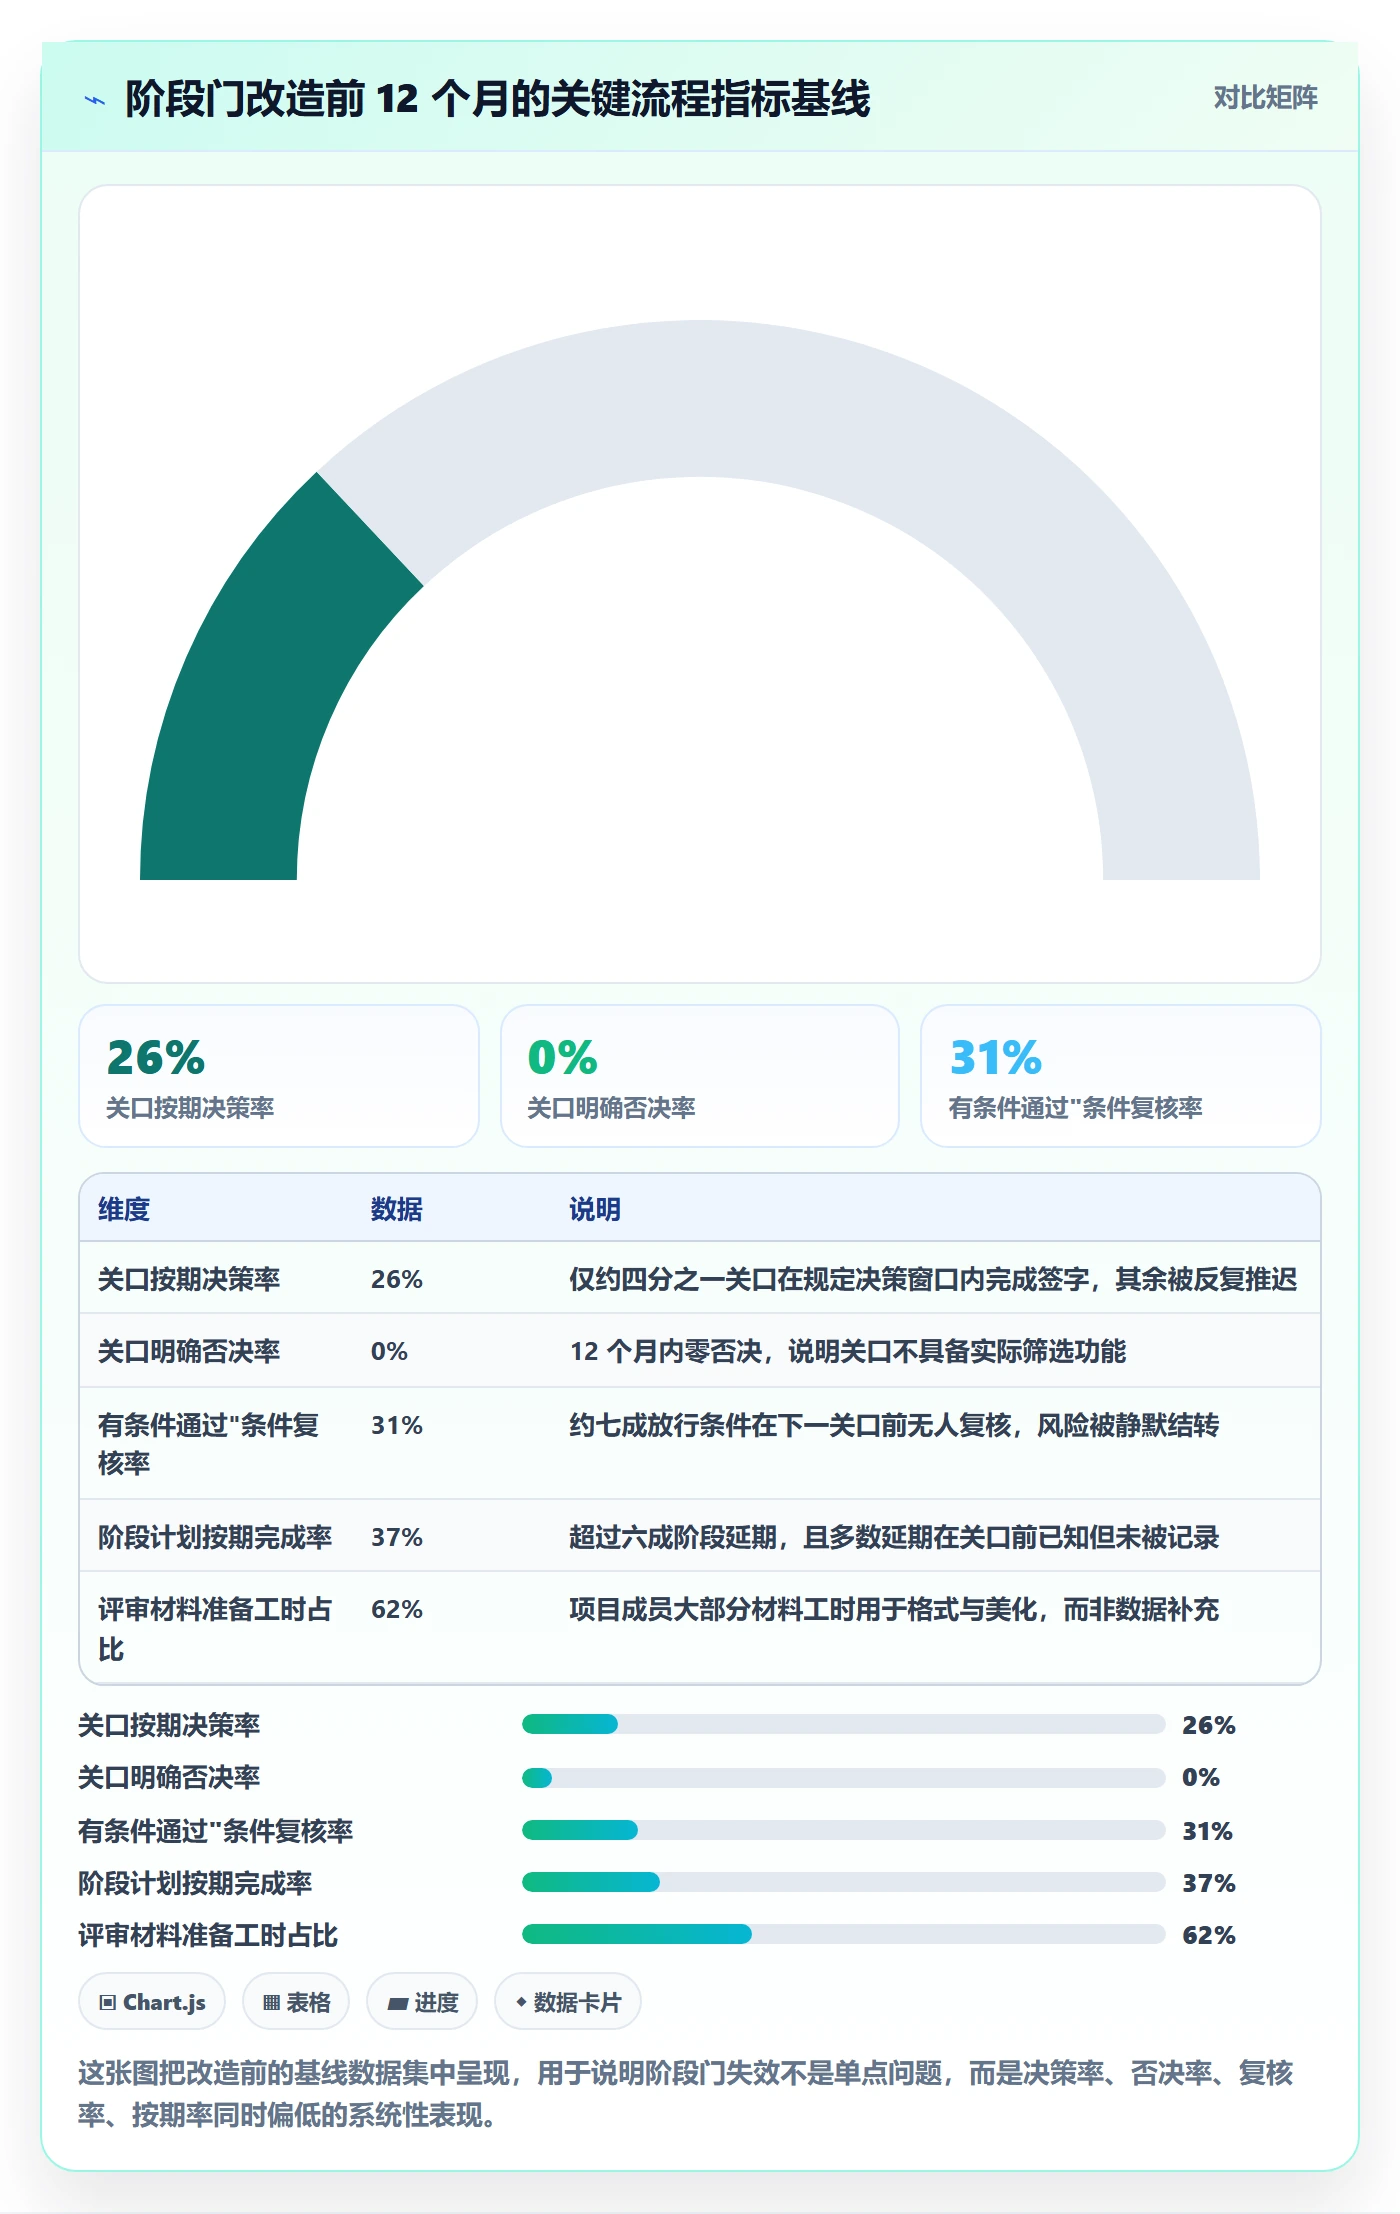This screenshot has height=2214, width=1400.
Task: Click the 表格 chip
Action: pos(296,2002)
